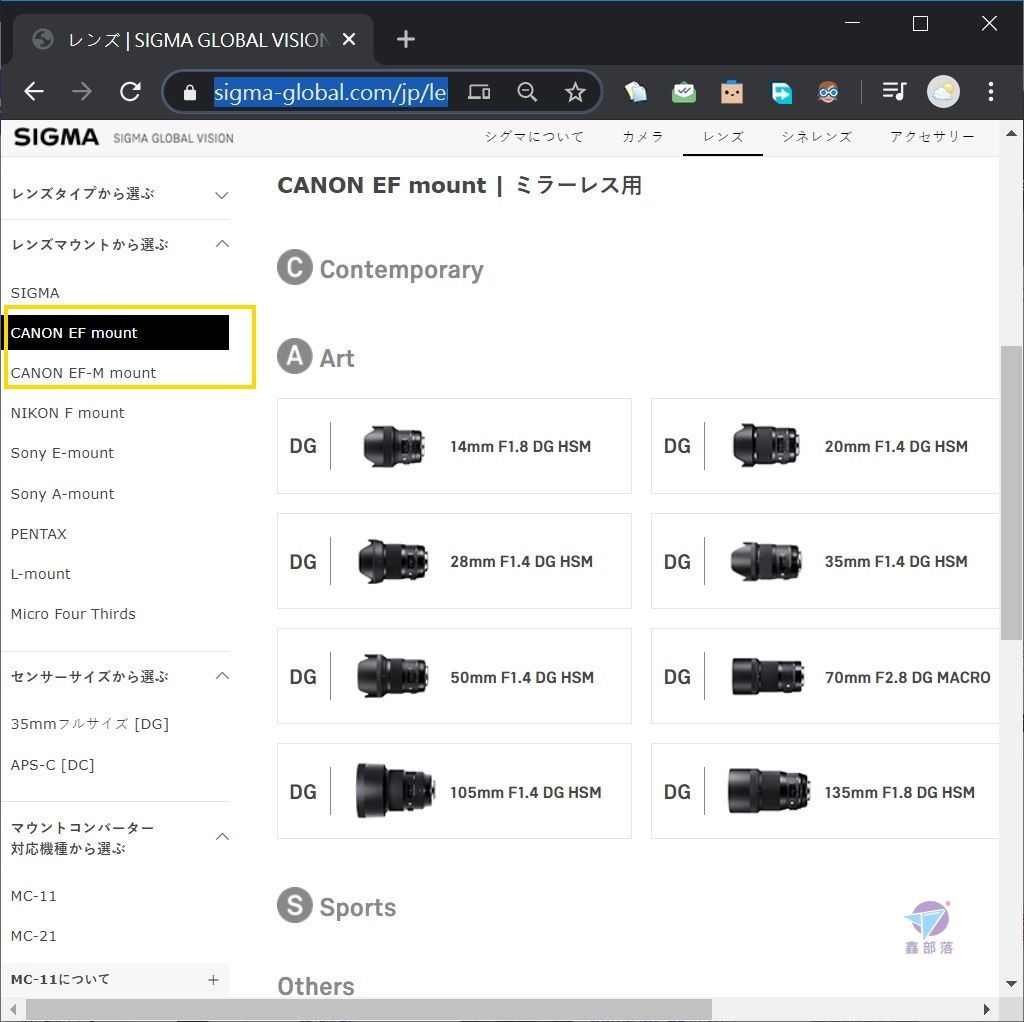
Task: Click scrollbar down arrow
Action: point(1012,983)
